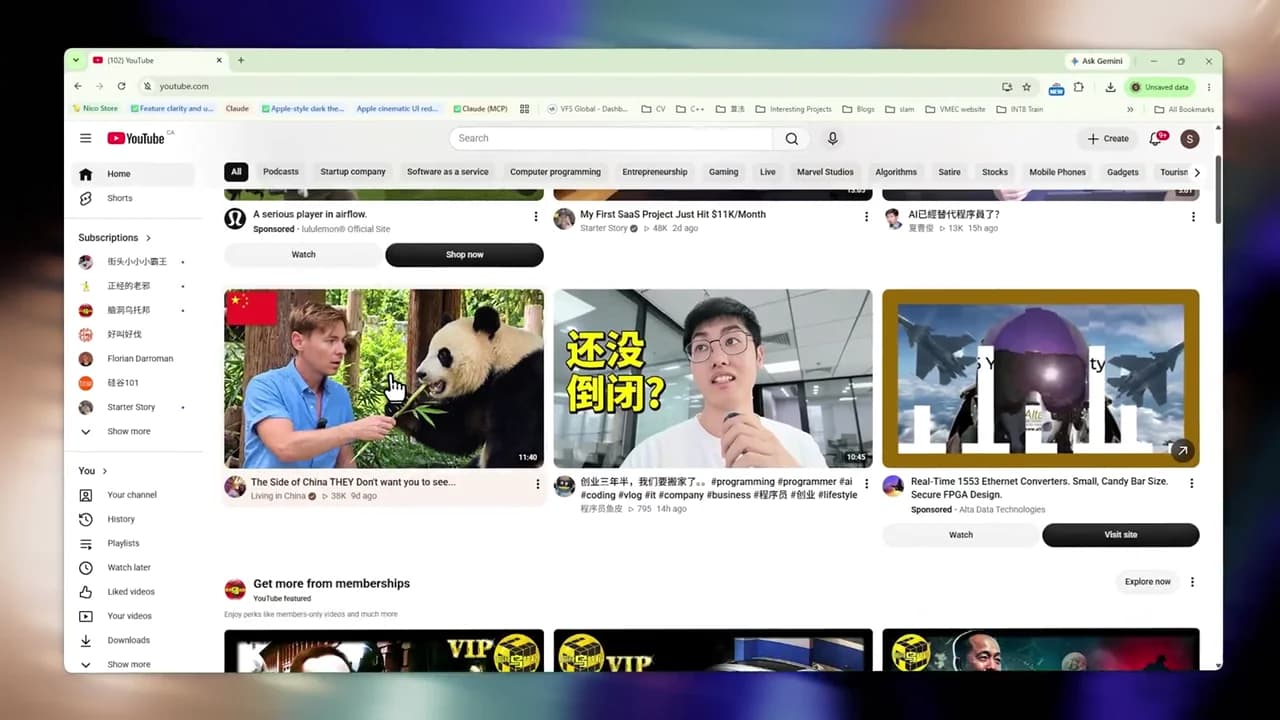
Task: Click Living in China channel avatar
Action: 235,487
